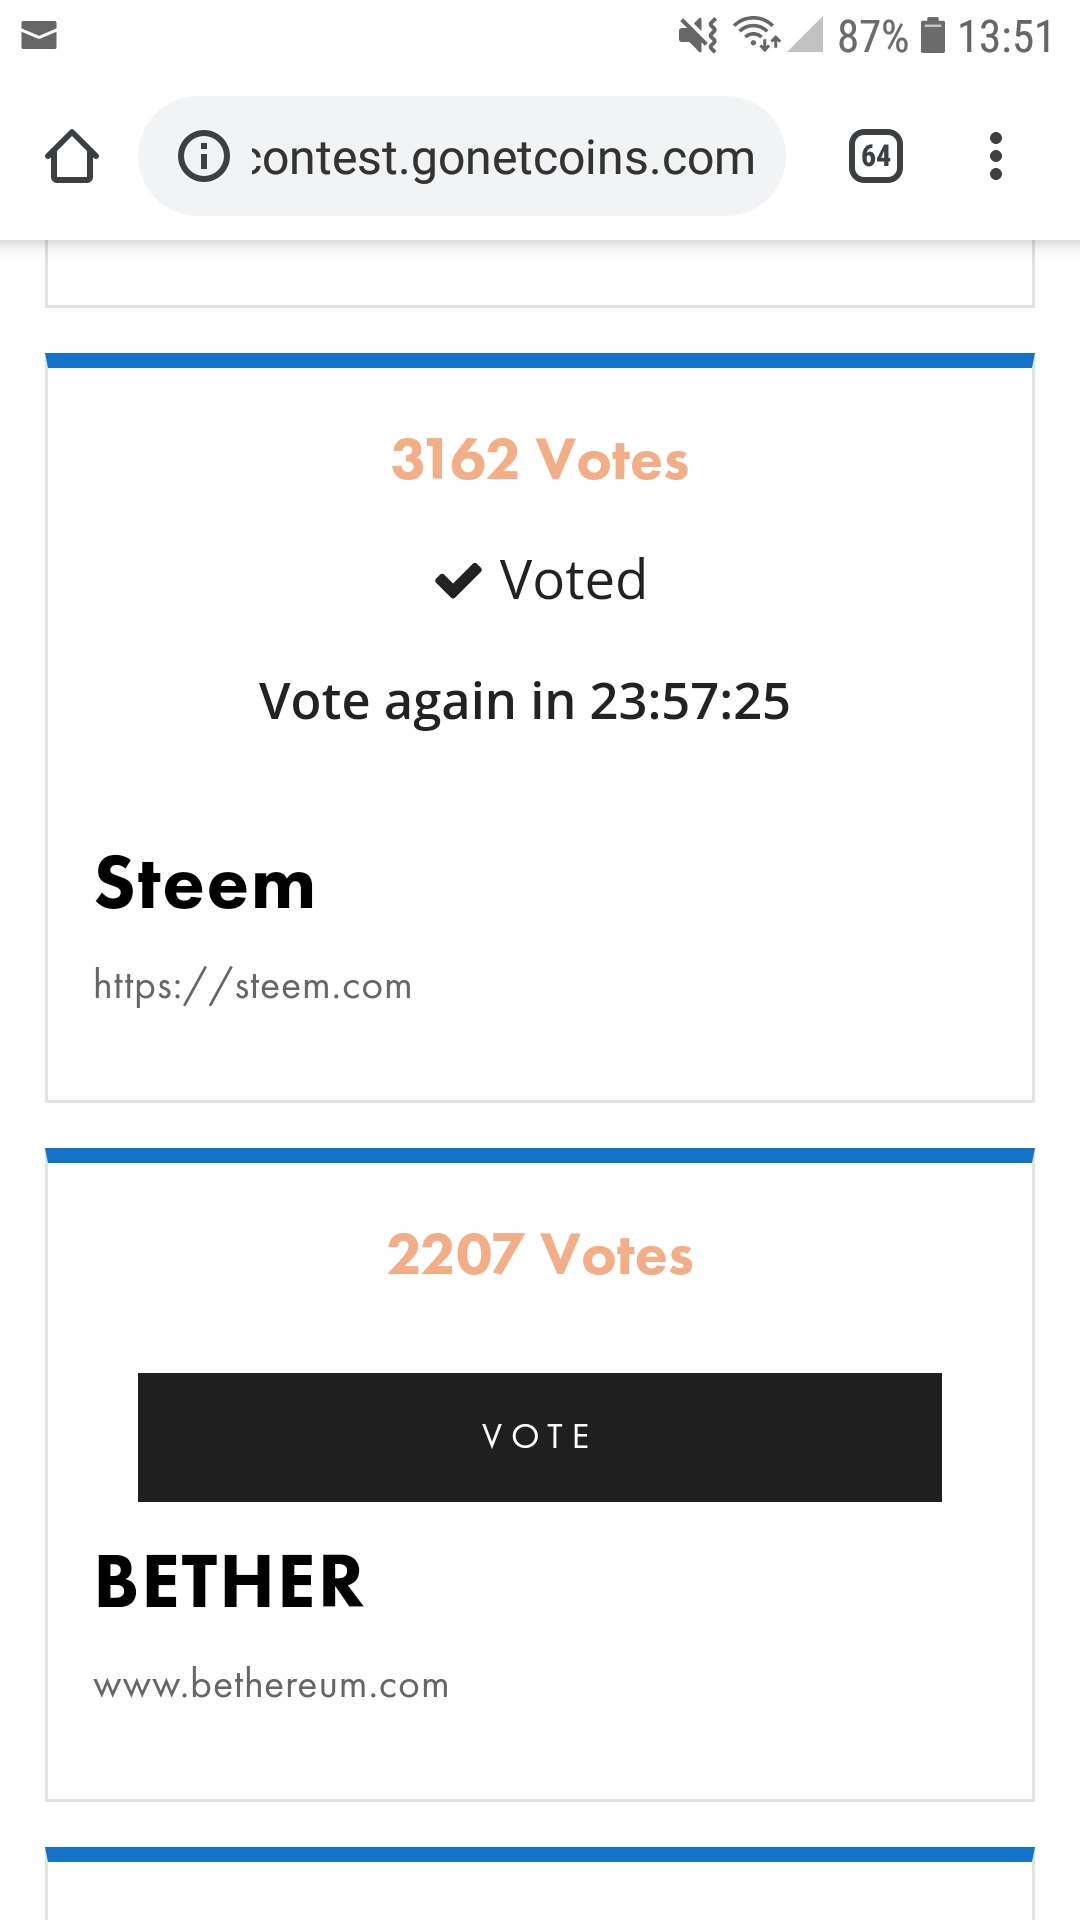Tap the BETHER project heading
The width and height of the screenshot is (1080, 1920).
click(229, 1582)
